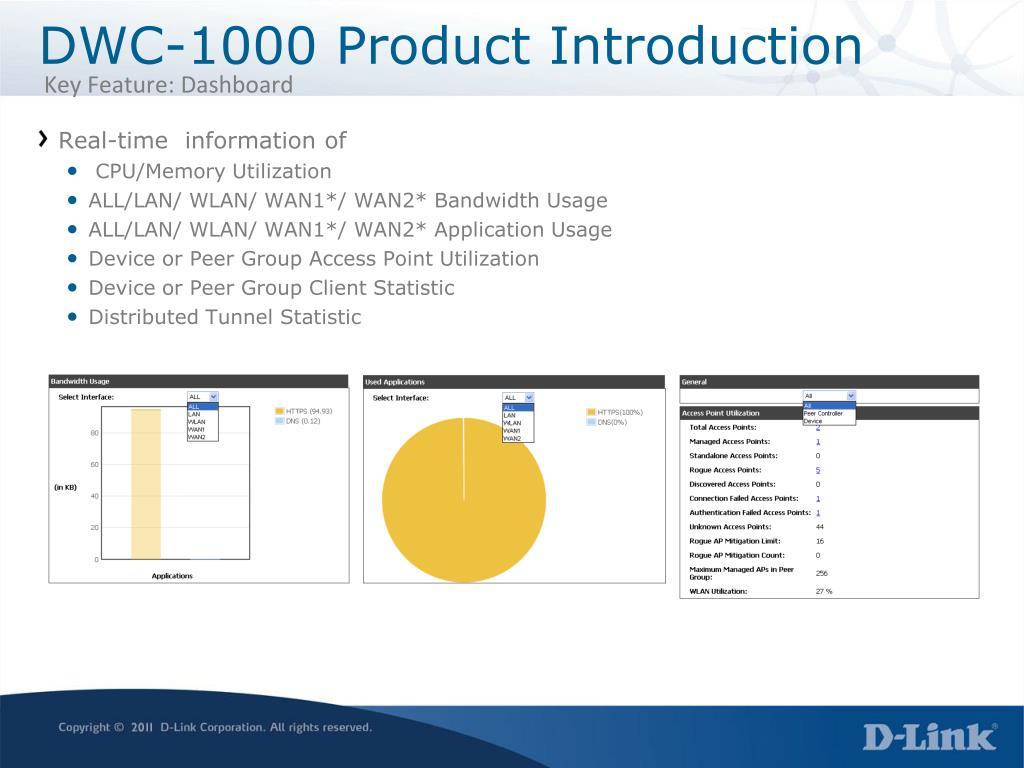Choose WAN2 in Used Applications interface list

(x=518, y=439)
